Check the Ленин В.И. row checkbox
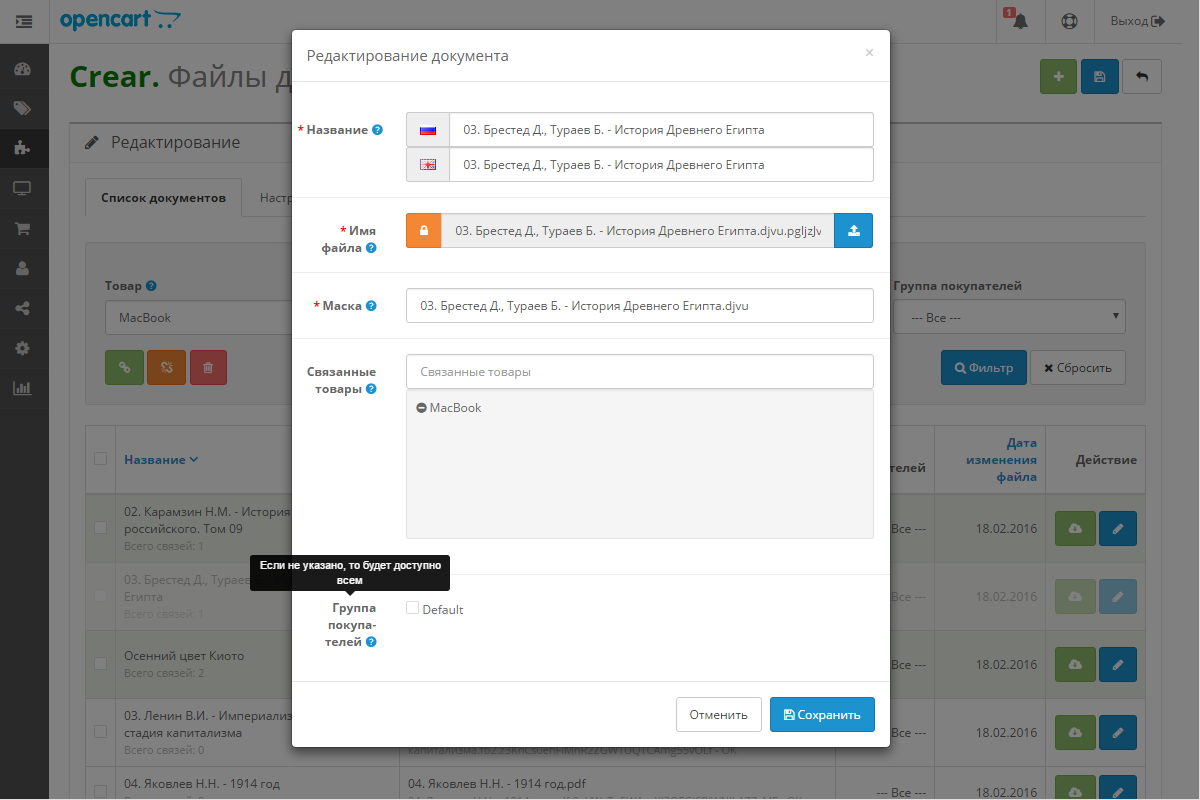Viewport: 1200px width, 800px height. (100, 731)
